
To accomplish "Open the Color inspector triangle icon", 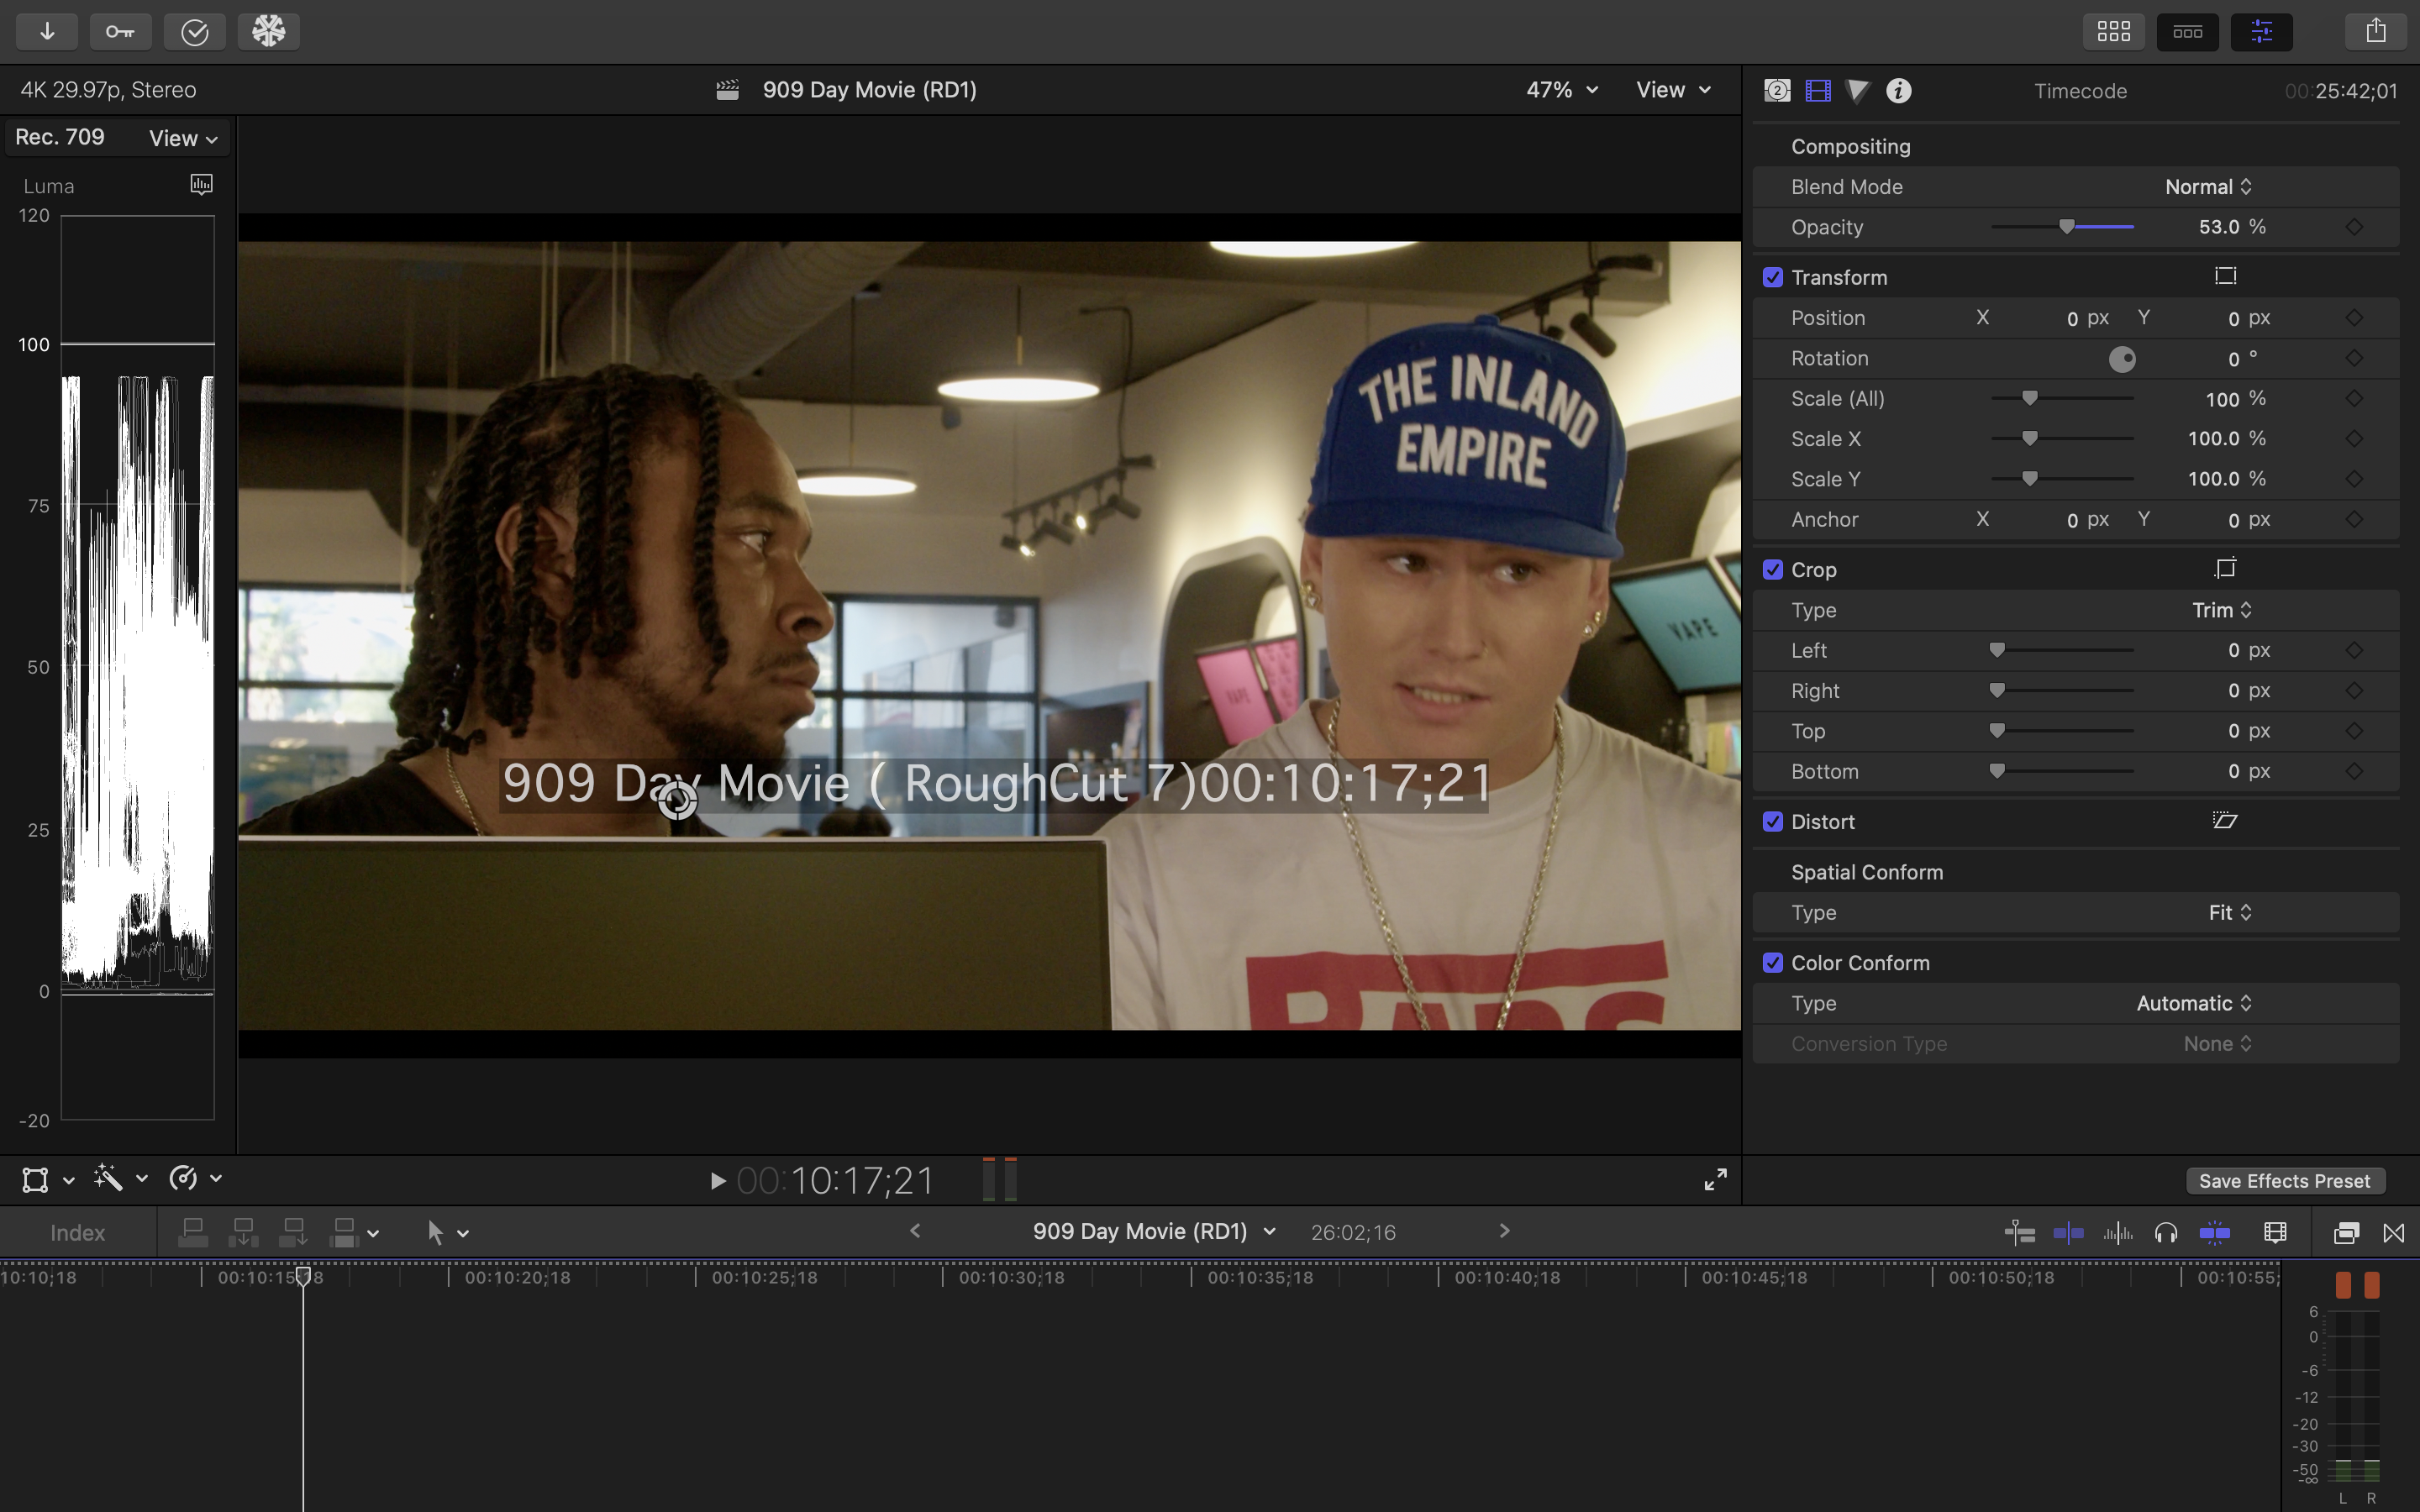I will [x=1858, y=91].
